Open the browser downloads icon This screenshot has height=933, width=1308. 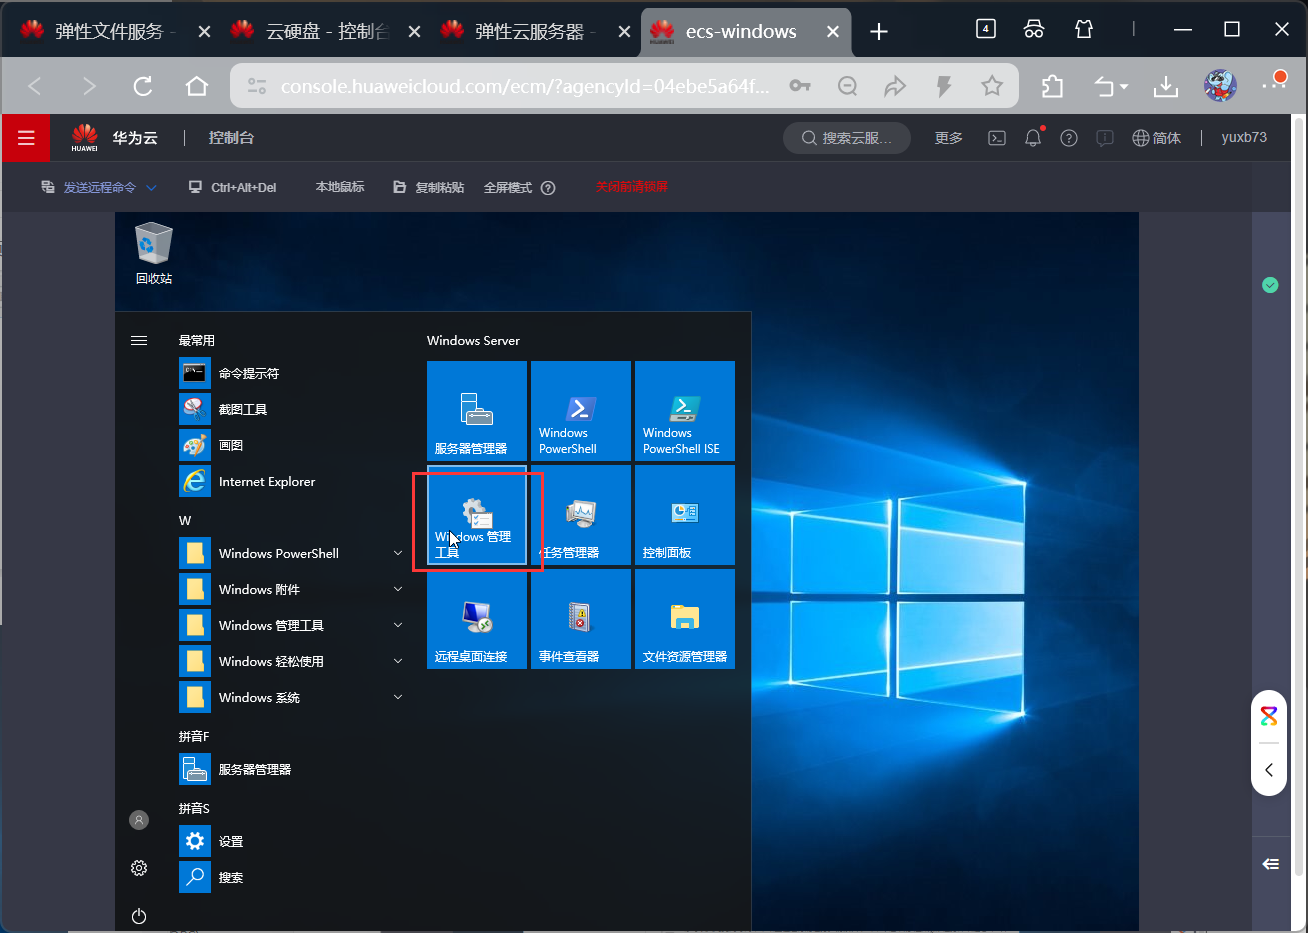coord(1166,86)
